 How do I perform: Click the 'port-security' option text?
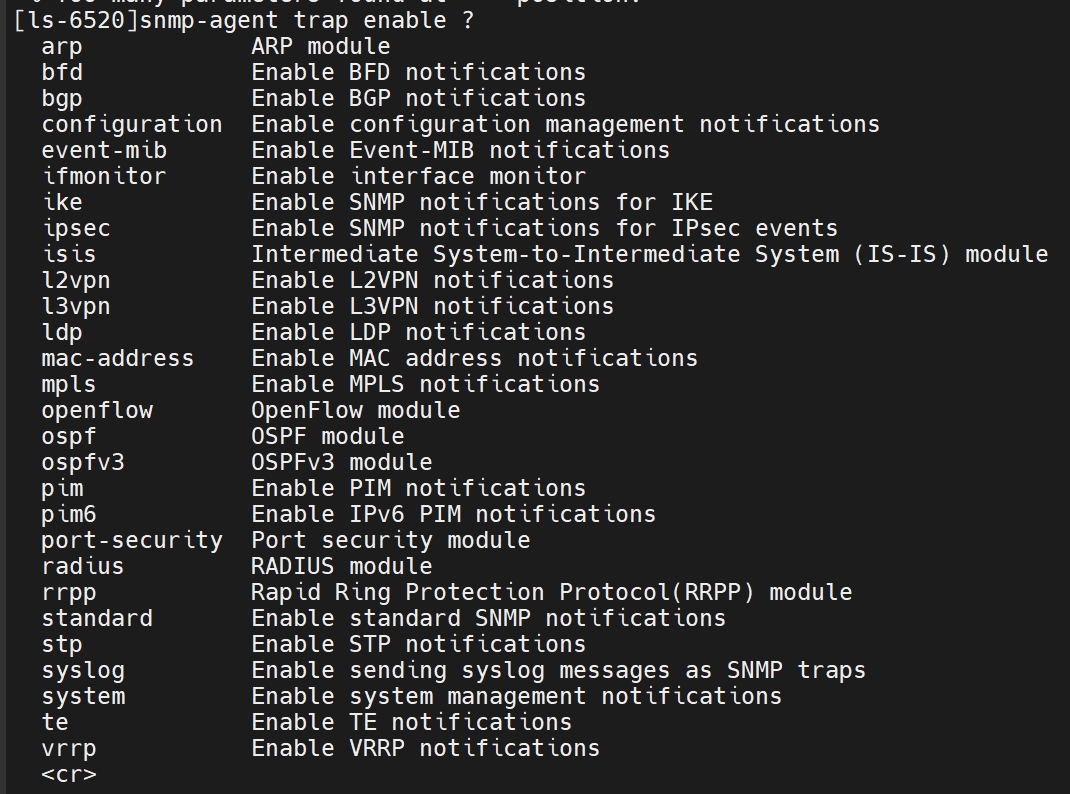pyautogui.click(x=132, y=541)
